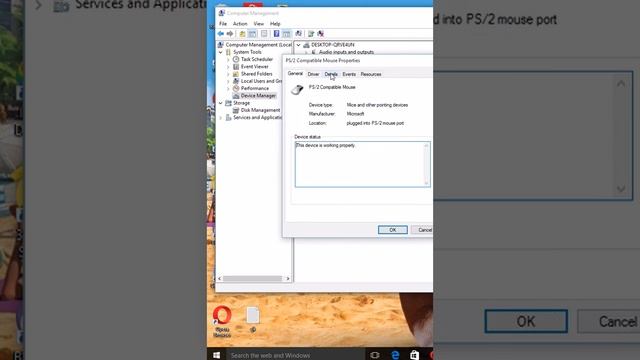Click the Update driver software toolbar icon

(311, 33)
